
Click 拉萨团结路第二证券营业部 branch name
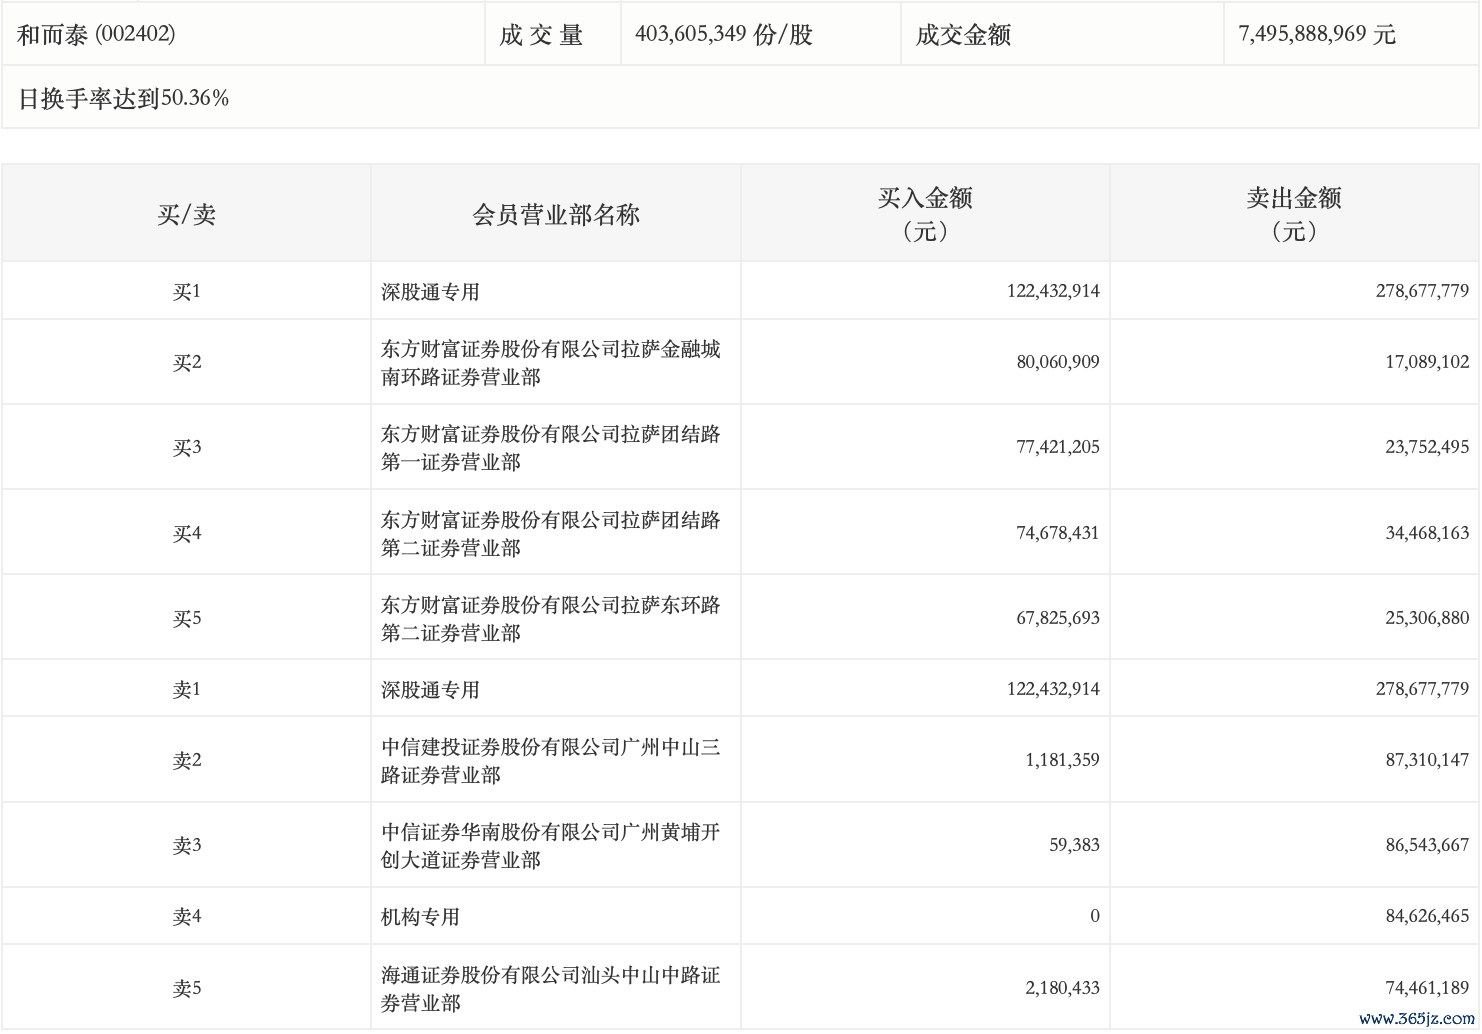coord(550,534)
